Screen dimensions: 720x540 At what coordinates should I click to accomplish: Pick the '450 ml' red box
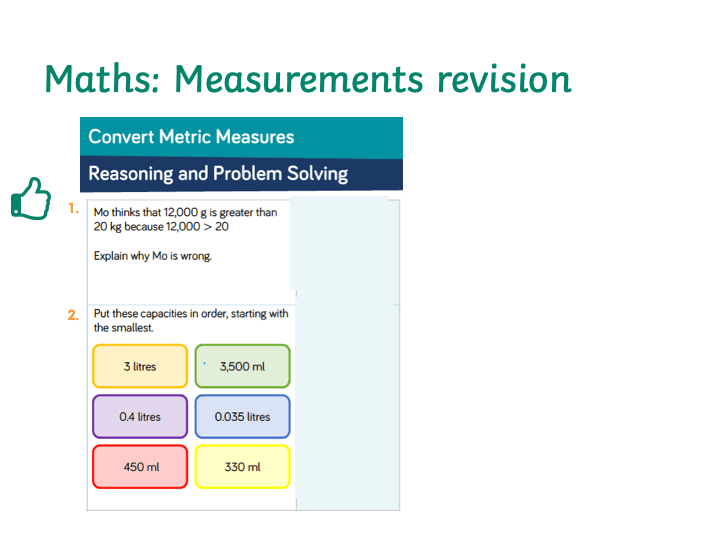tap(140, 467)
